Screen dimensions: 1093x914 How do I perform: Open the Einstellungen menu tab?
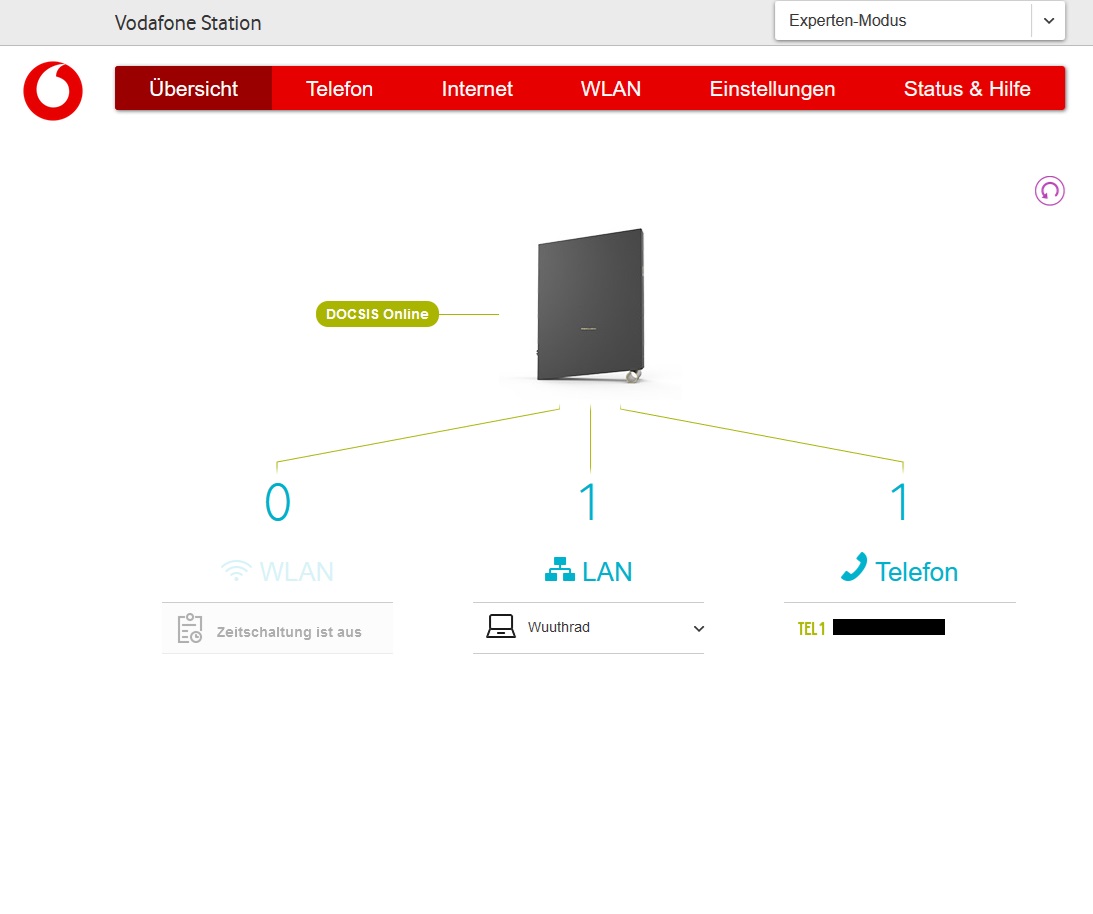point(772,89)
